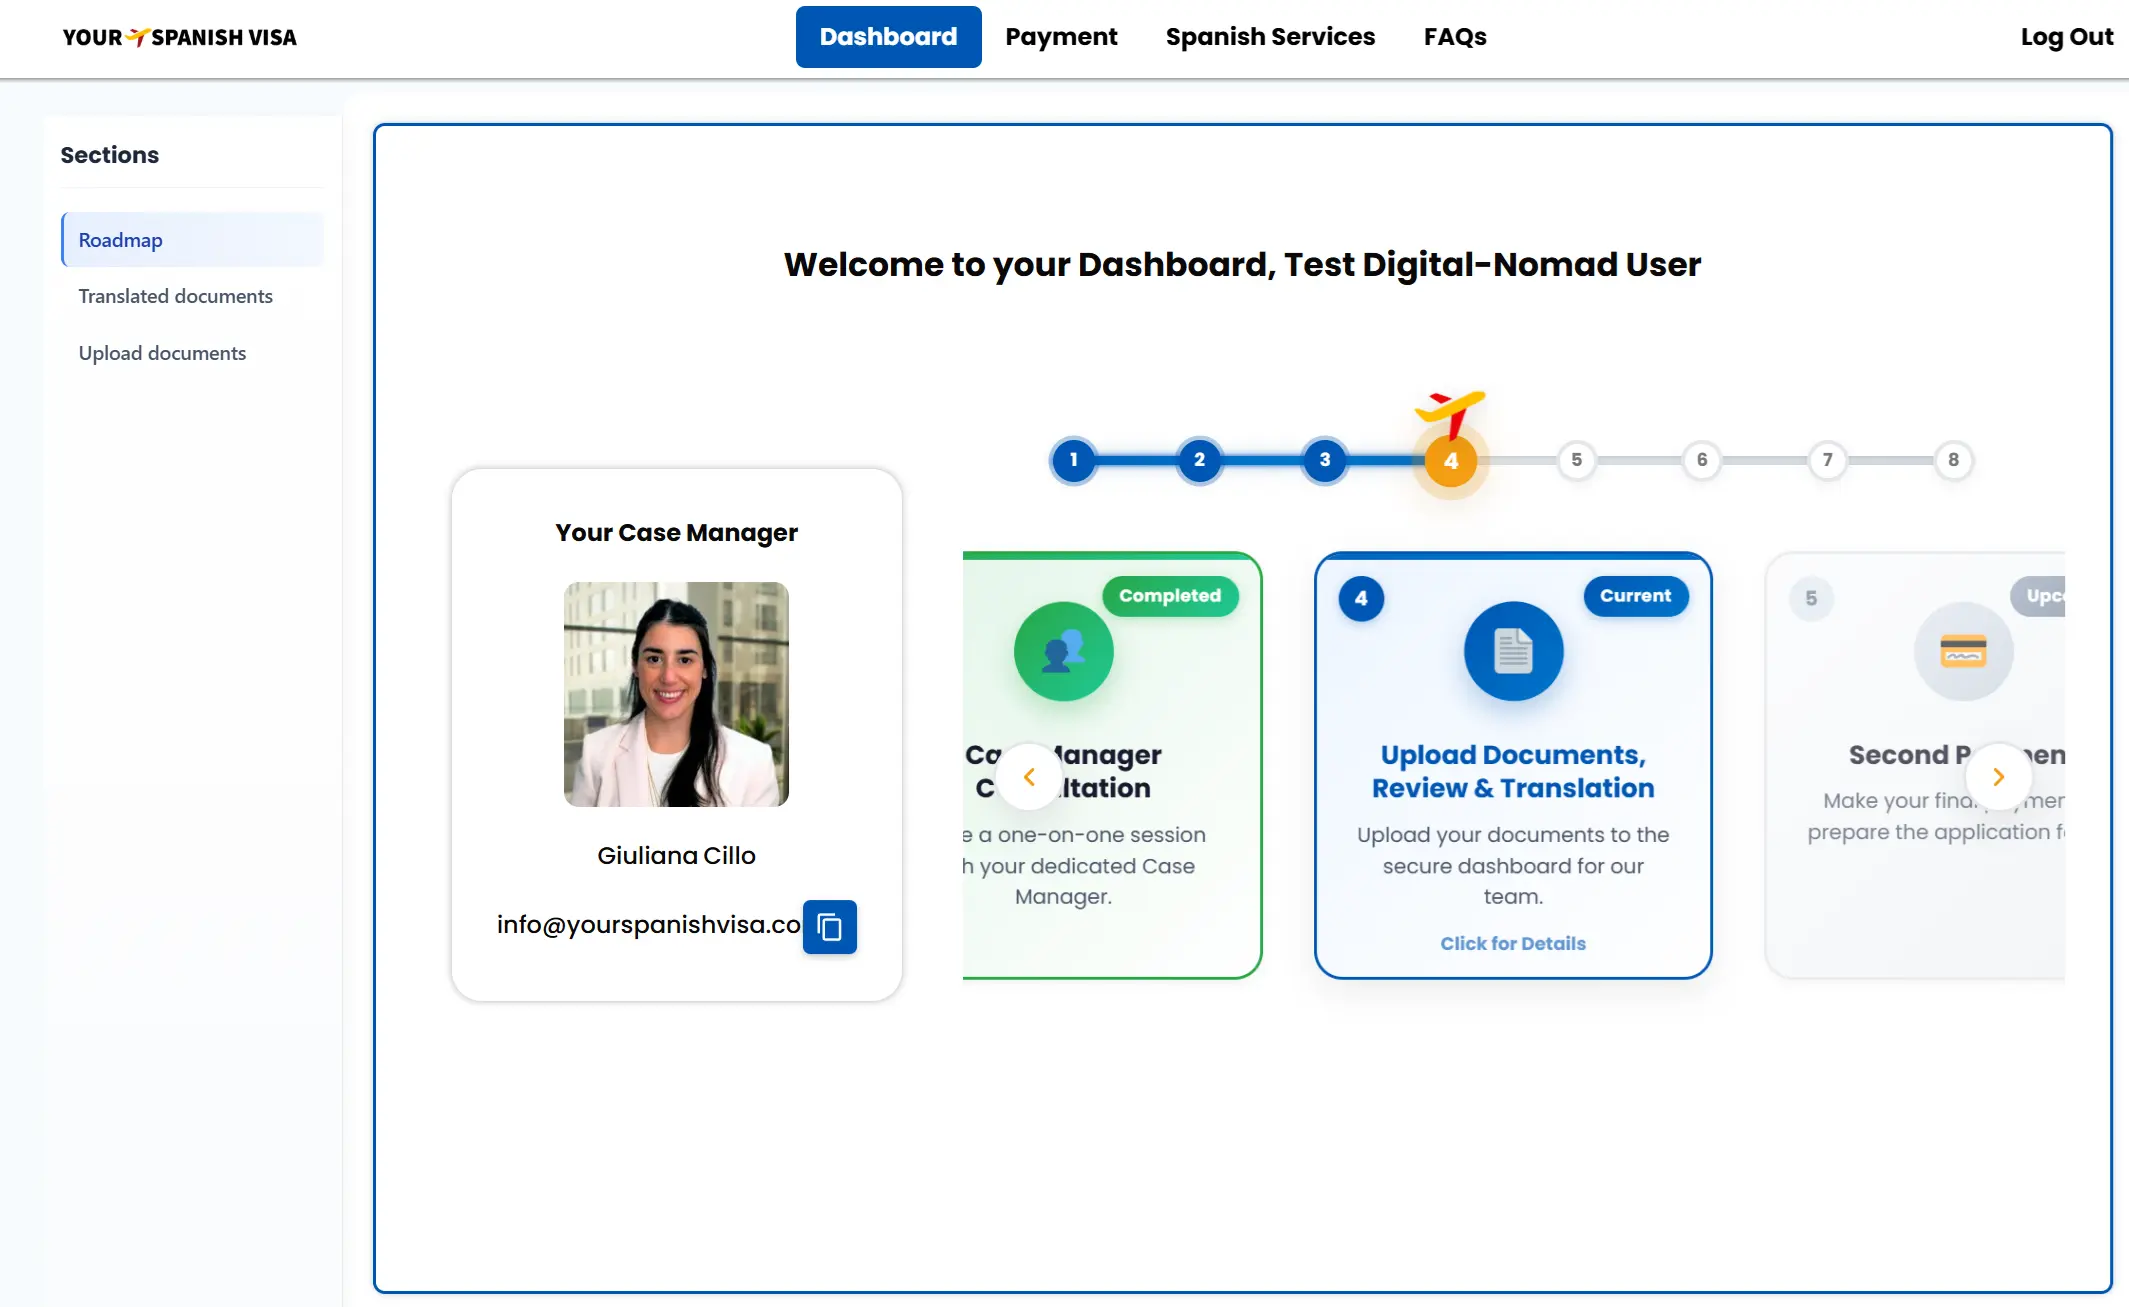Open the Upload documents section
Image resolution: width=2129 pixels, height=1307 pixels.
[162, 352]
